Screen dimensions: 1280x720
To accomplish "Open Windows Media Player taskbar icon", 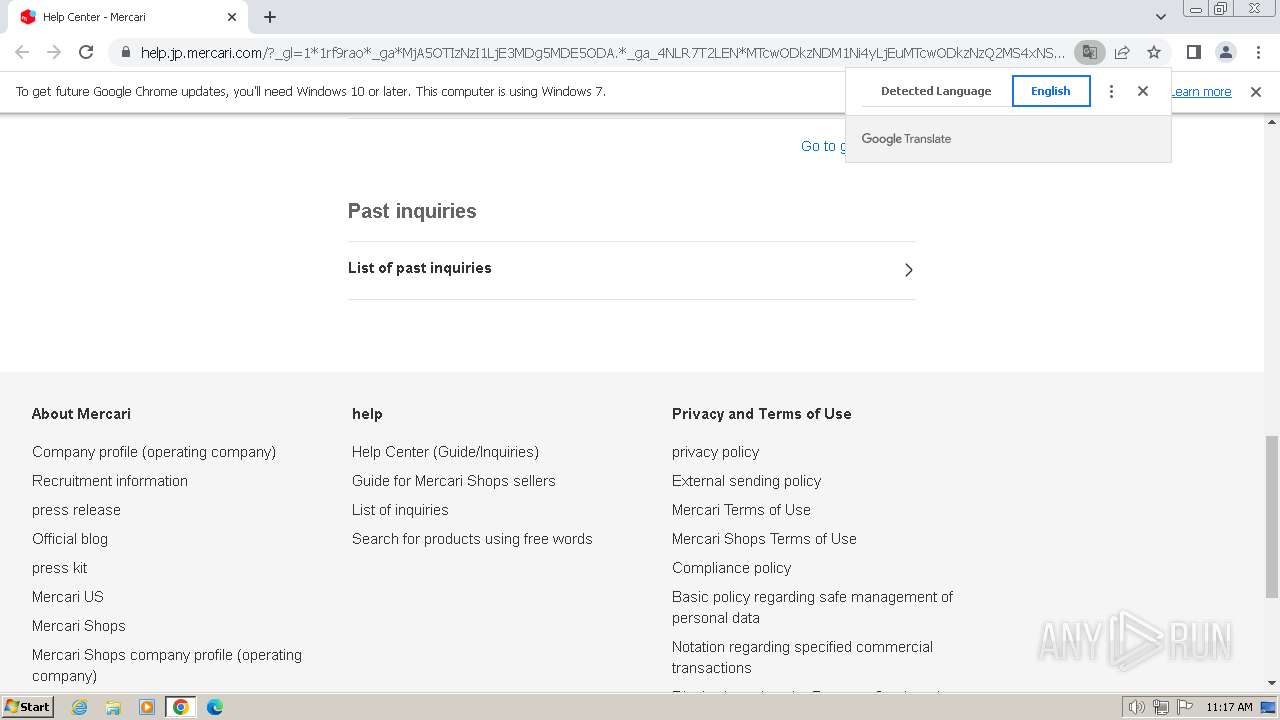I will click(147, 707).
